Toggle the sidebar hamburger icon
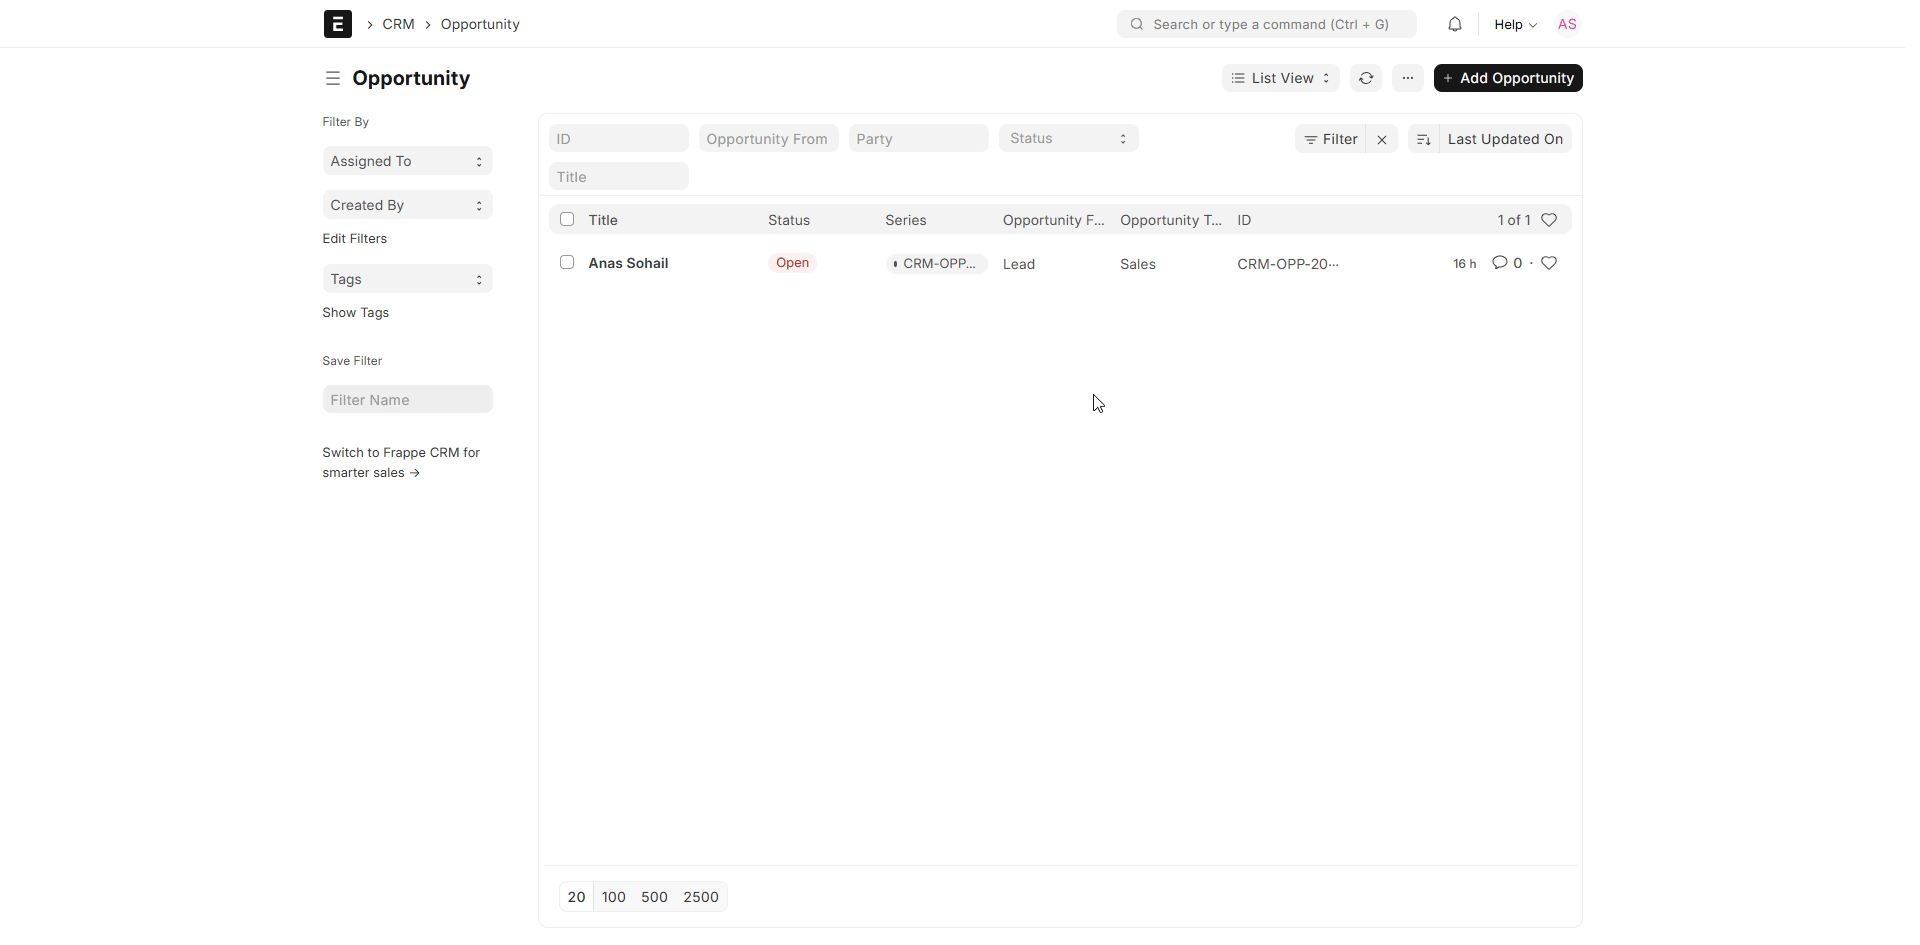Viewport: 1920px width, 945px height. tap(333, 78)
